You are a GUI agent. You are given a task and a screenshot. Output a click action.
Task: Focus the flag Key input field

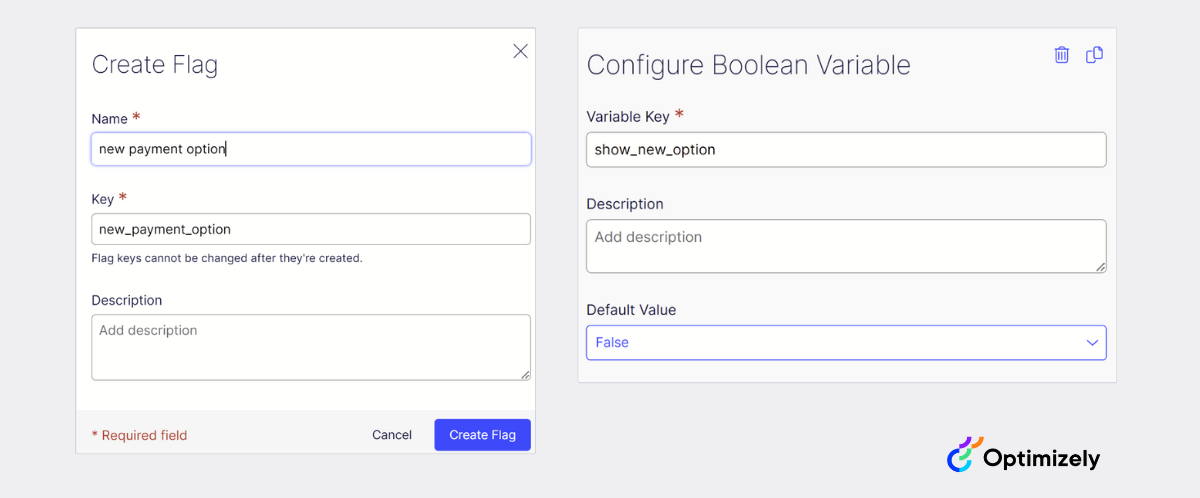(311, 229)
